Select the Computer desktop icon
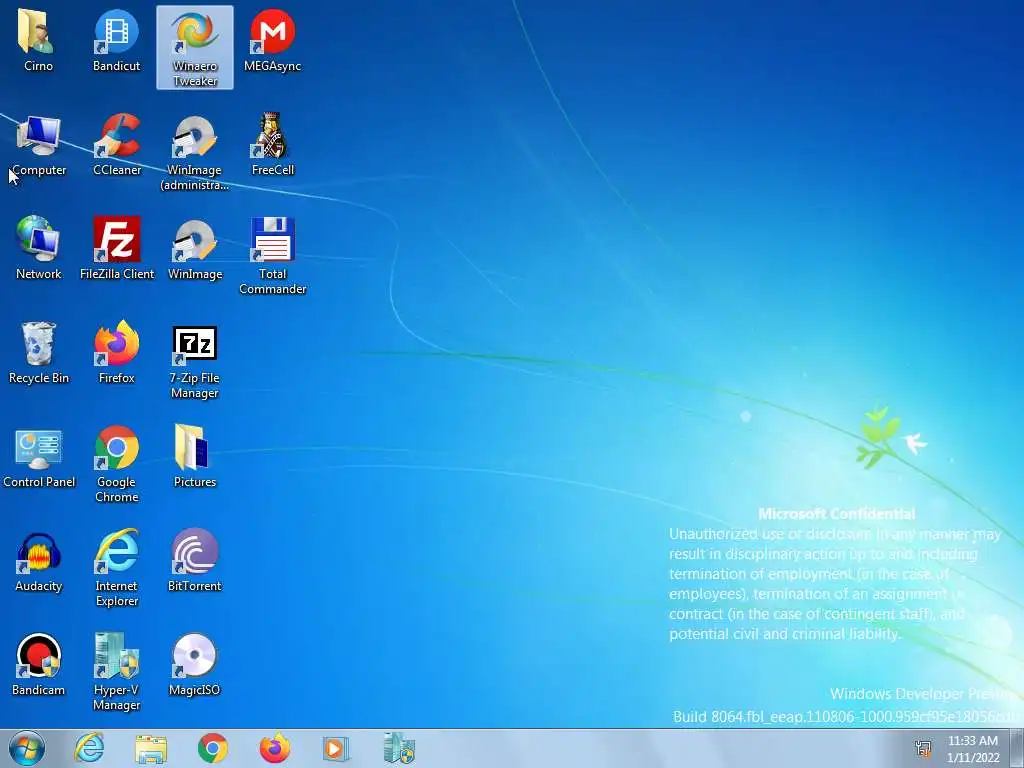Viewport: 1024px width, 768px height. tap(39, 145)
